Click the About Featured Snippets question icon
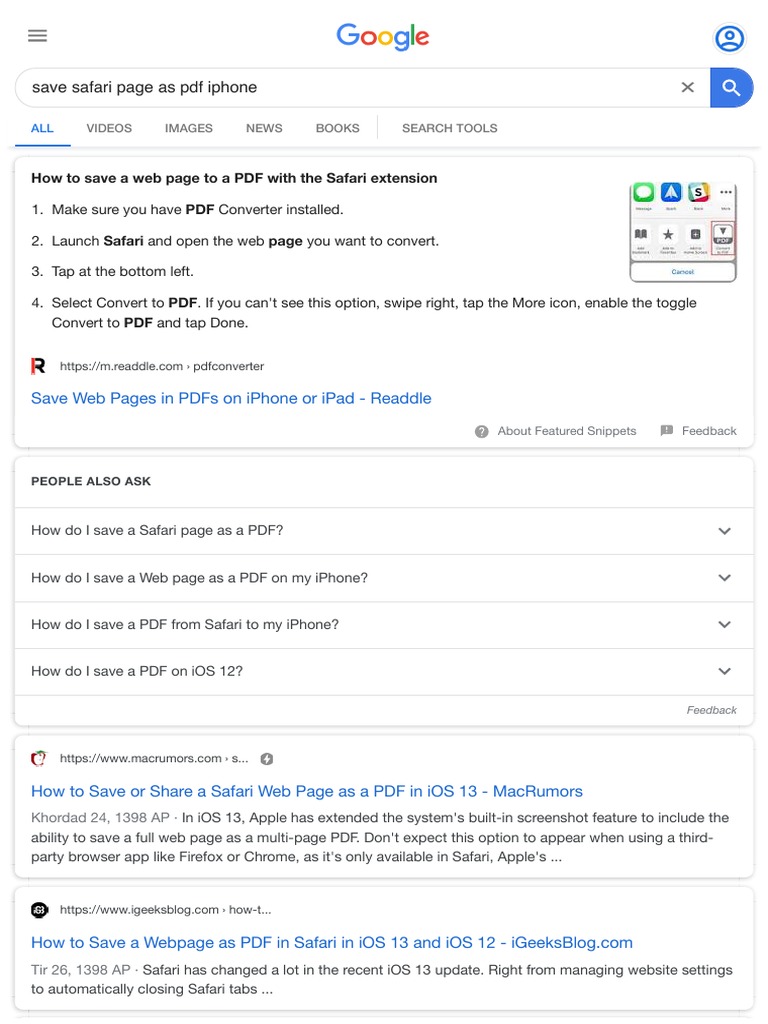Image resolution: width=768 pixels, height=1024 pixels. click(482, 431)
